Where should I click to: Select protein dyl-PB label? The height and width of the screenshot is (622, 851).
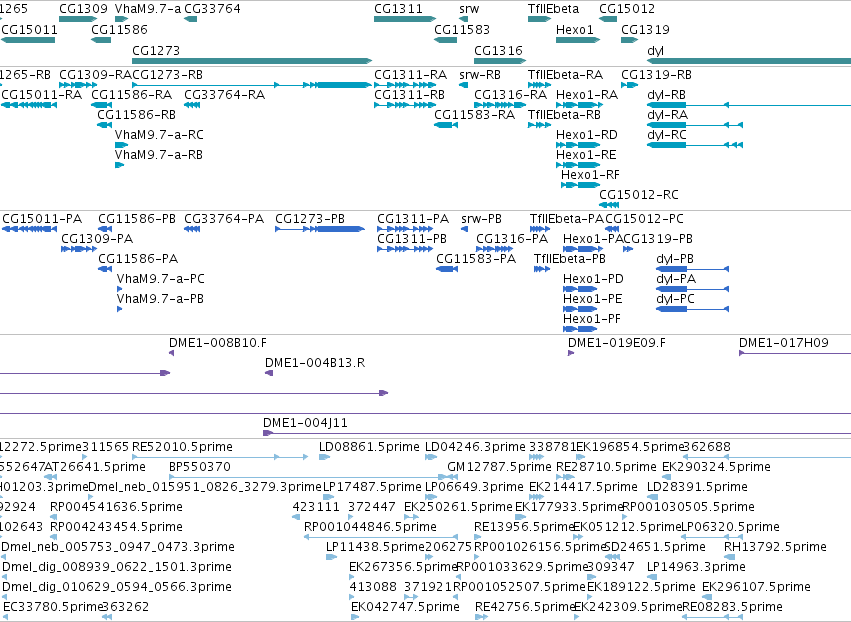pos(675,259)
